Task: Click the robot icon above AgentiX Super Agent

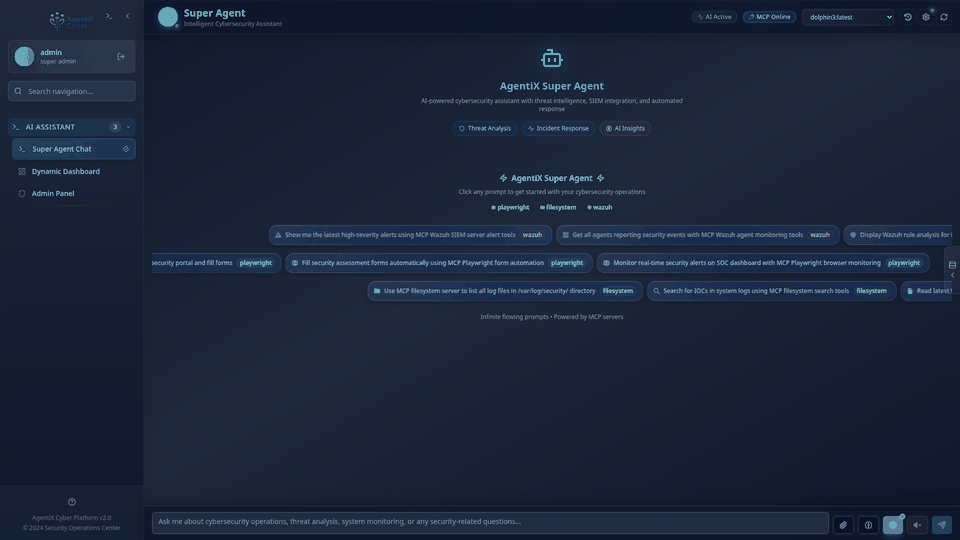Action: (552, 58)
